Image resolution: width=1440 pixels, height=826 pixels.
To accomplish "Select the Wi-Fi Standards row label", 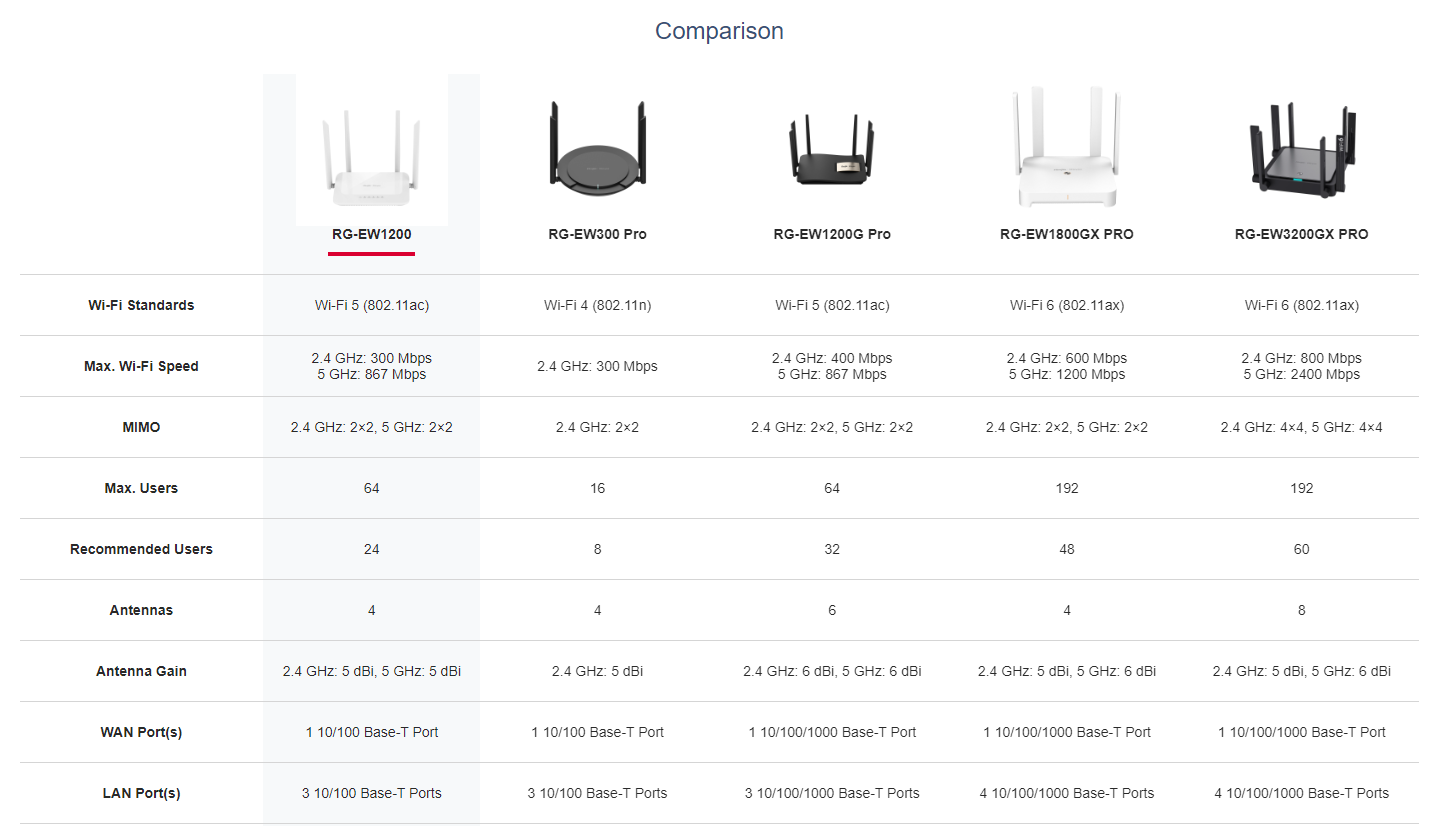I will point(141,305).
